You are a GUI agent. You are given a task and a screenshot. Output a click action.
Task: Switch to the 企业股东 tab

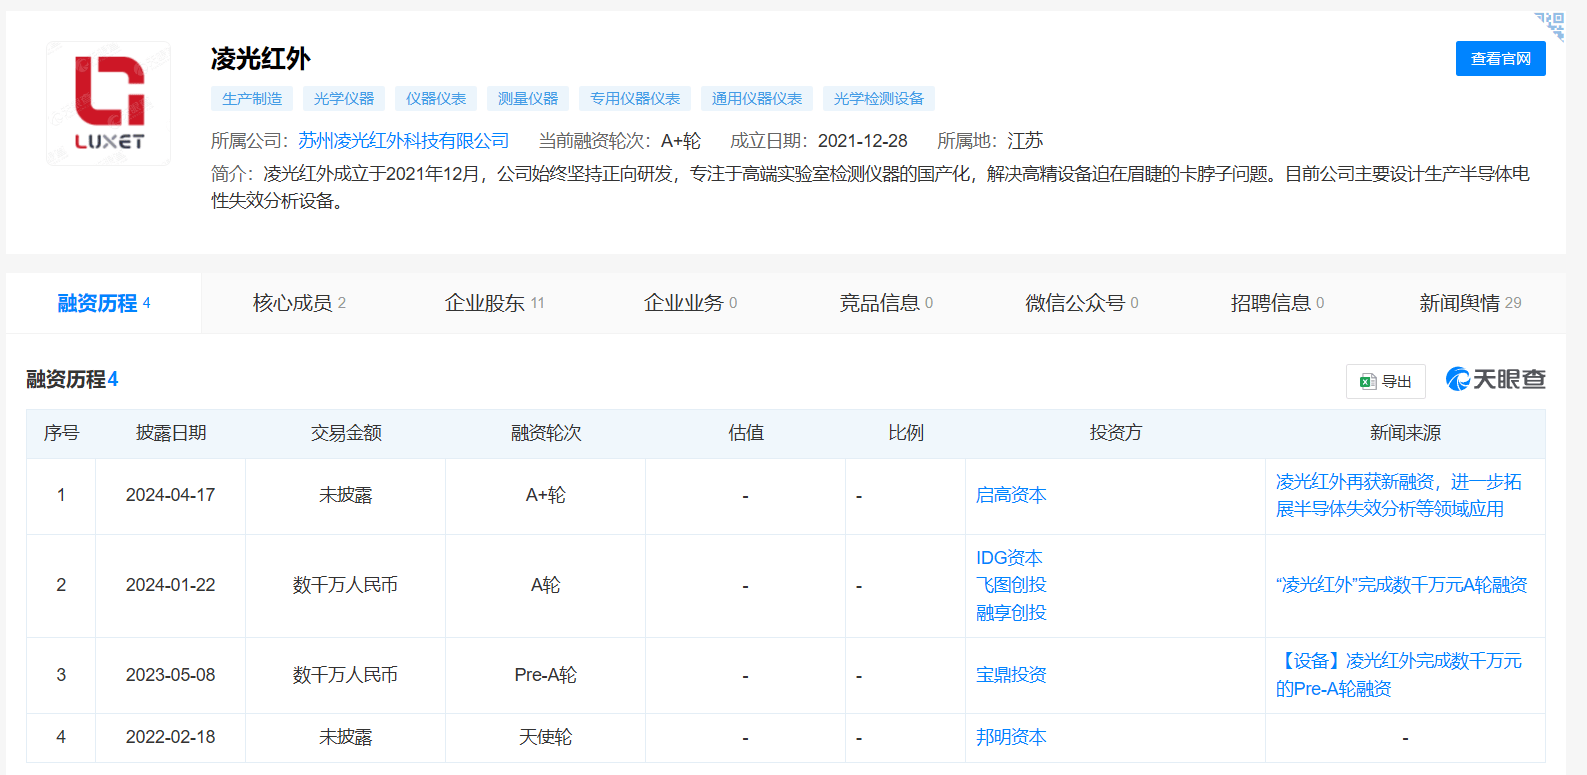(x=494, y=303)
